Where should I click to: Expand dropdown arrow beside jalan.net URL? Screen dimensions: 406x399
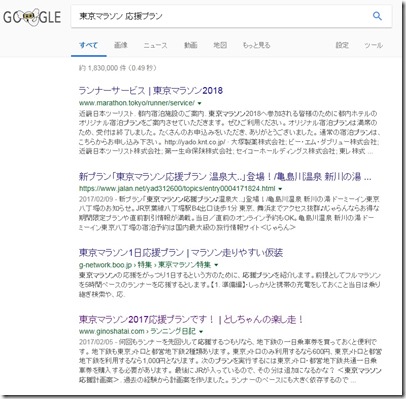pyautogui.click(x=280, y=189)
